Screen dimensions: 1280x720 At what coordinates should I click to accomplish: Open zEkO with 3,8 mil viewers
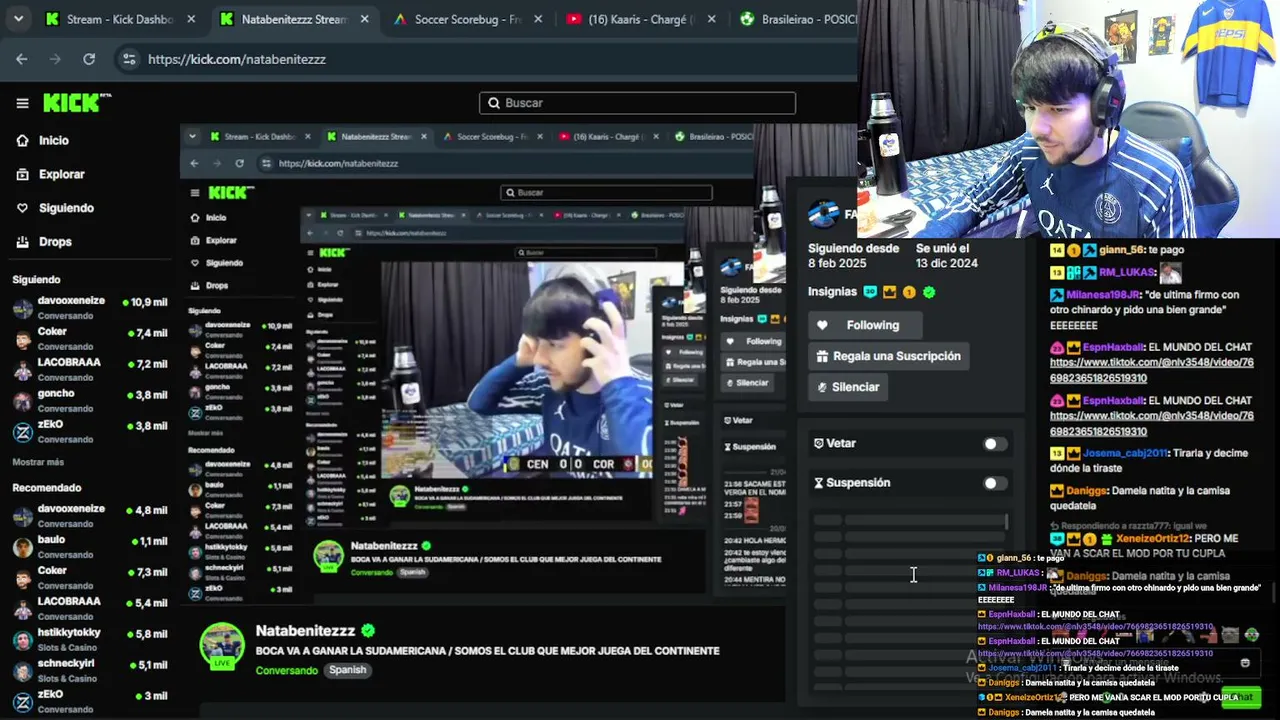coord(90,431)
